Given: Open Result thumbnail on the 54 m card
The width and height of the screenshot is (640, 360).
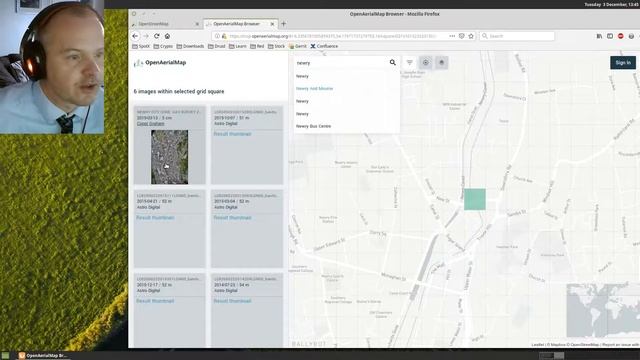Looking at the screenshot, I should (233, 301).
